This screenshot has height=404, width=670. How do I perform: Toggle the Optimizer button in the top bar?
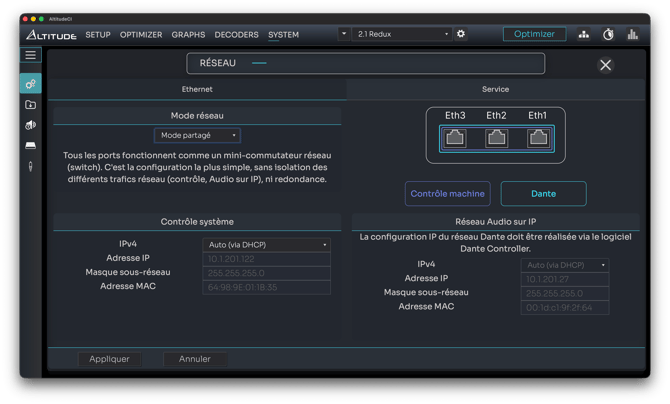pos(534,34)
